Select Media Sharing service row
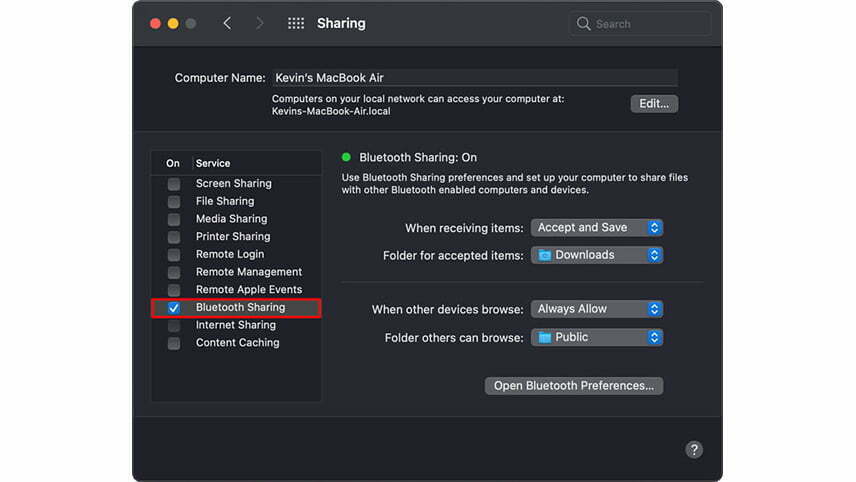The height and width of the screenshot is (482, 856). pos(236,219)
